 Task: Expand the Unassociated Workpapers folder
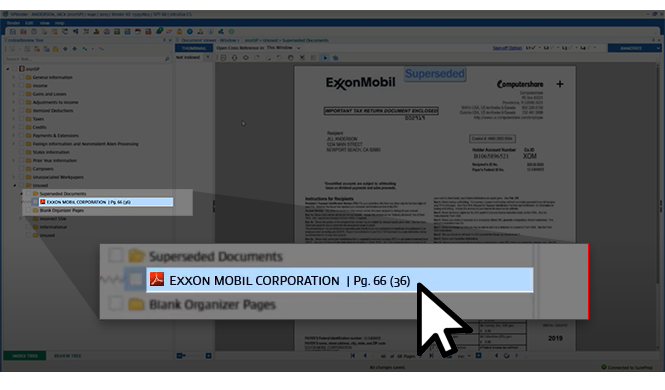[x=14, y=177]
